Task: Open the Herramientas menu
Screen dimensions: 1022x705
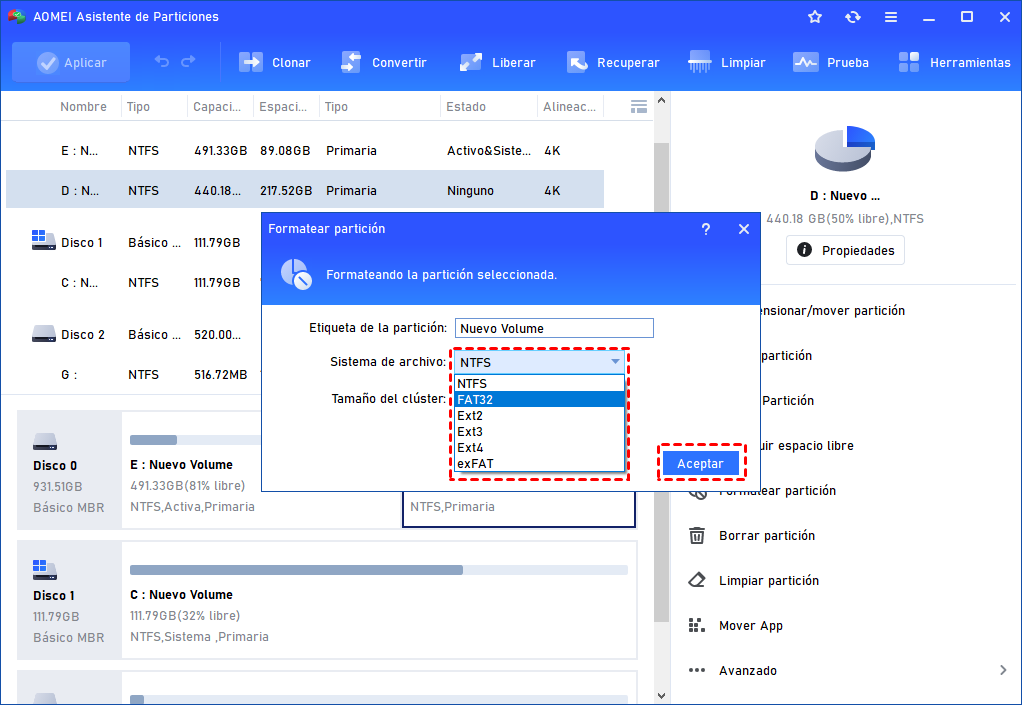Action: [x=909, y=62]
